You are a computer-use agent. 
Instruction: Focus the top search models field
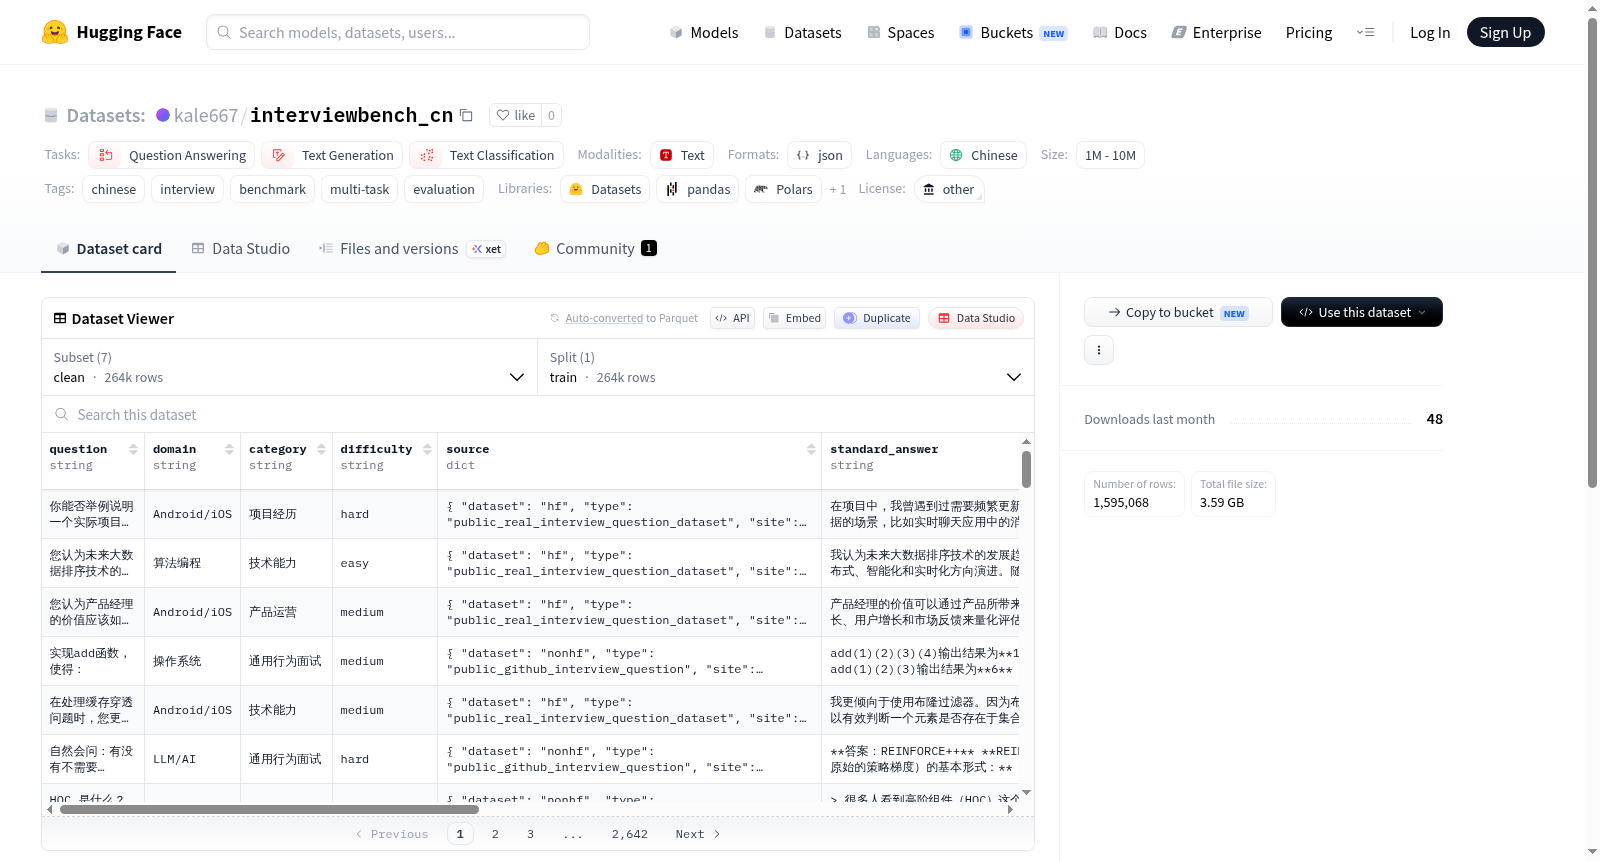(x=398, y=32)
